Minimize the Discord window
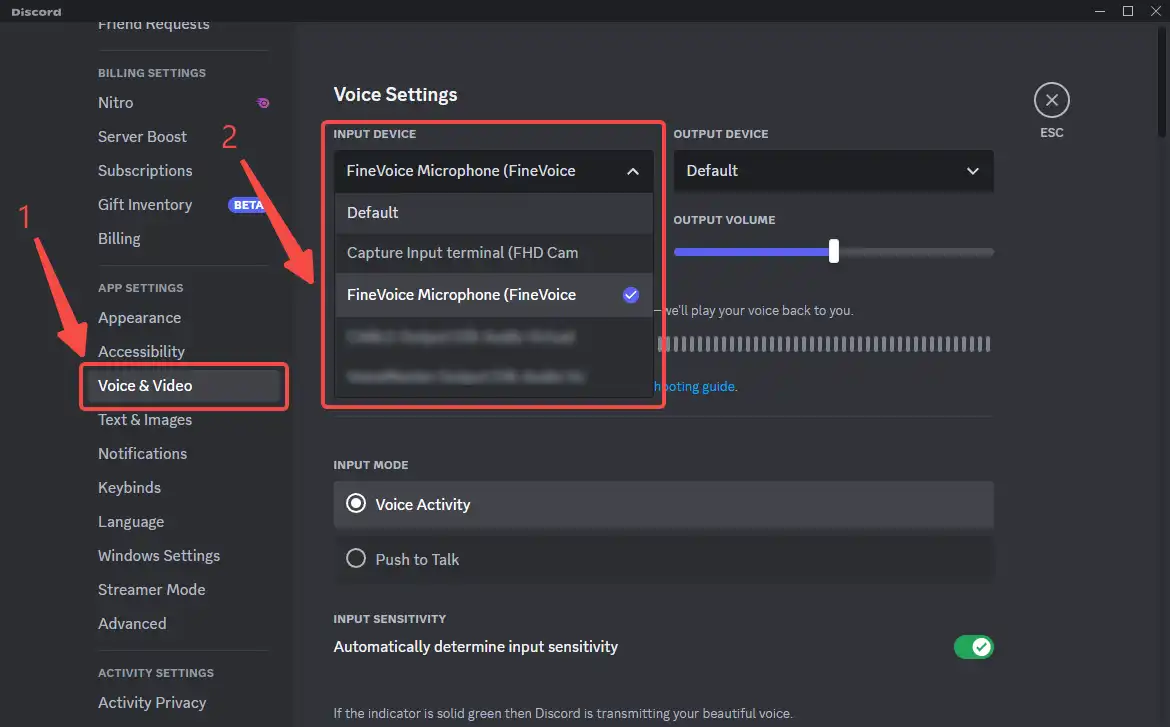Screen dimensions: 1170x727 (x=1100, y=11)
